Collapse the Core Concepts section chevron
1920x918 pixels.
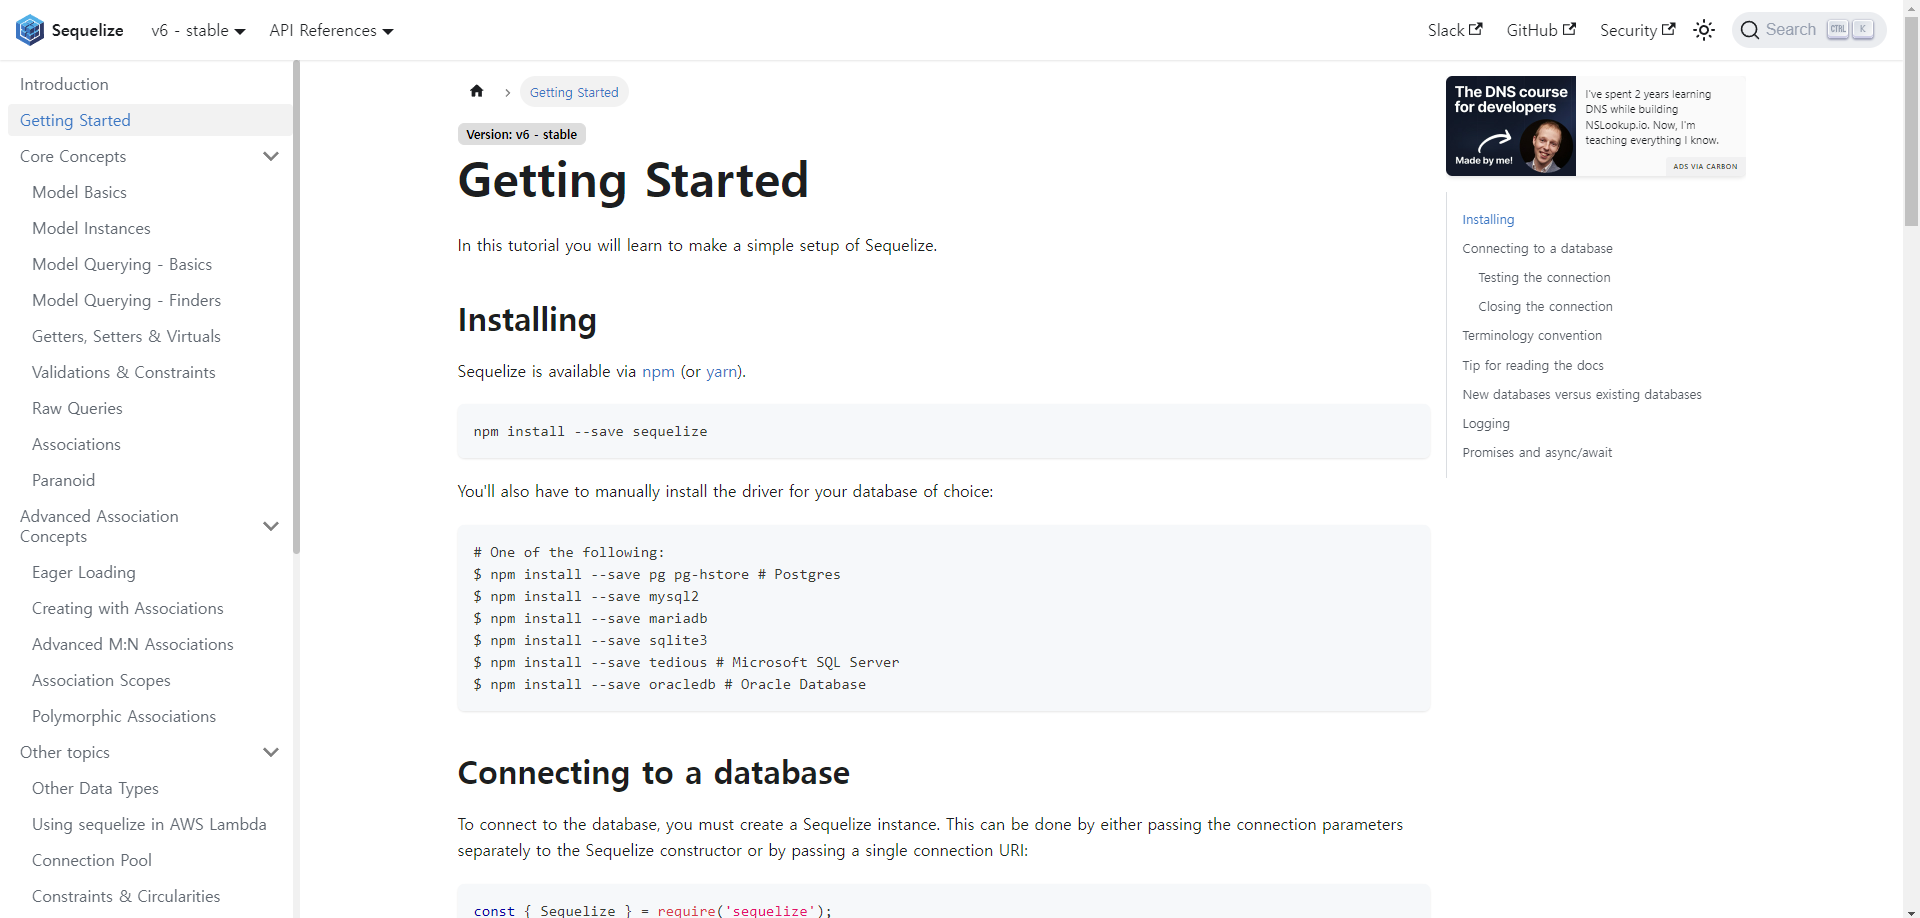[270, 156]
